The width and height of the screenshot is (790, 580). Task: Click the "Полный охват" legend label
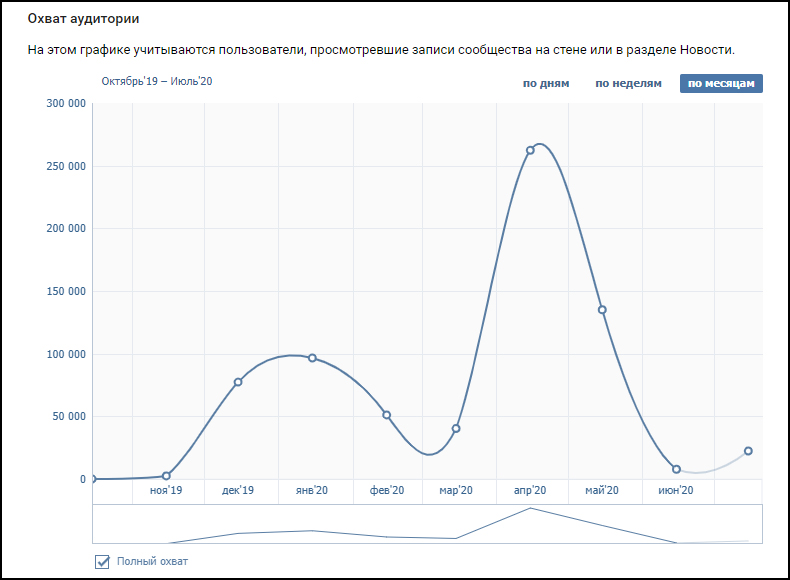[x=152, y=561]
